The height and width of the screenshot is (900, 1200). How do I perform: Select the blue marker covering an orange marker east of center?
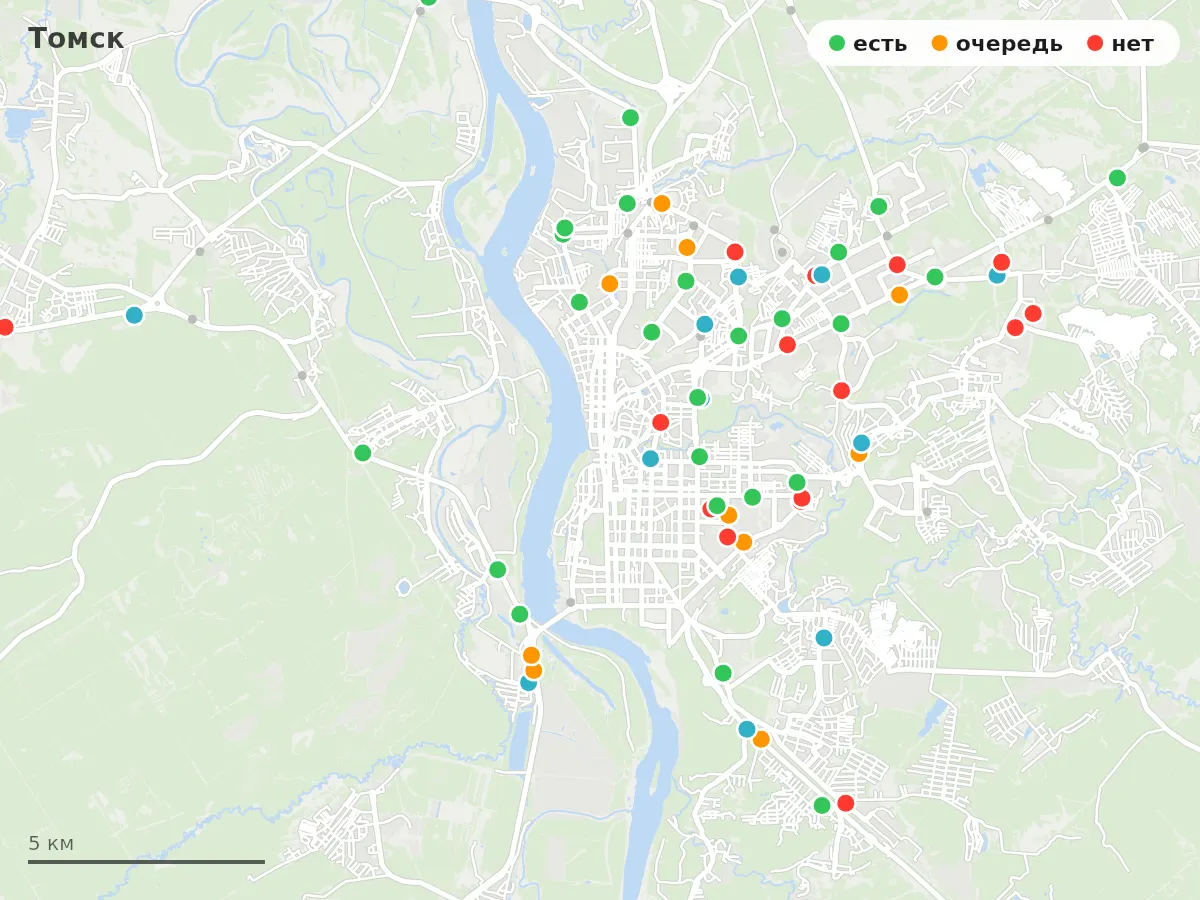[861, 442]
